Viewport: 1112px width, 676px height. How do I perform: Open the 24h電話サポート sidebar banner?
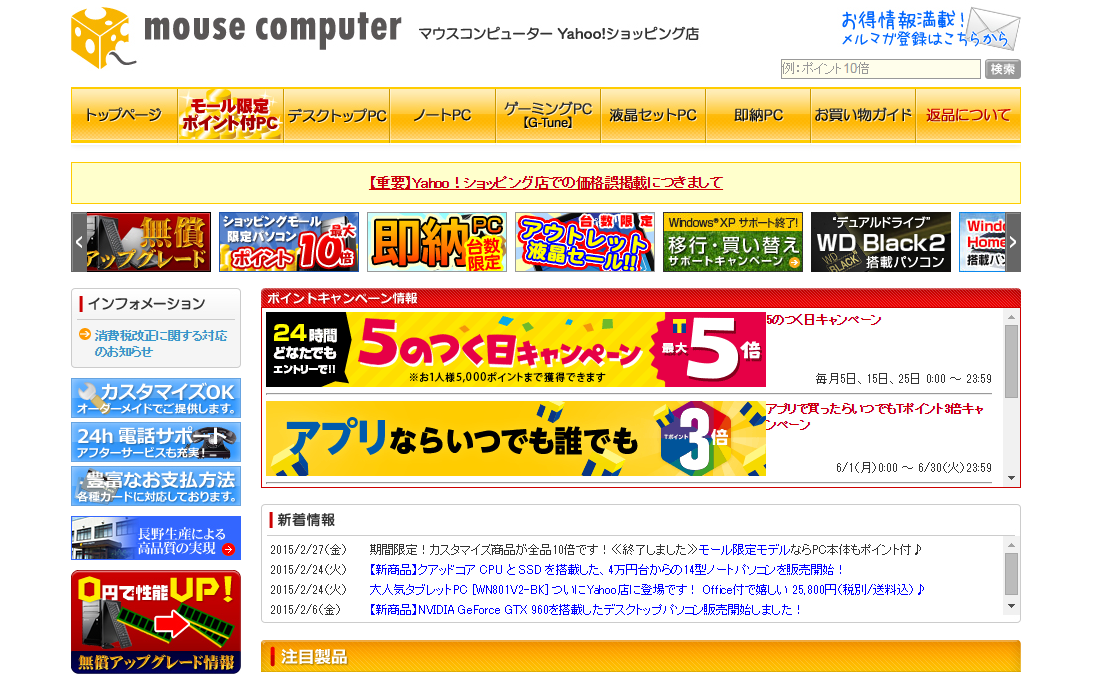(156, 442)
